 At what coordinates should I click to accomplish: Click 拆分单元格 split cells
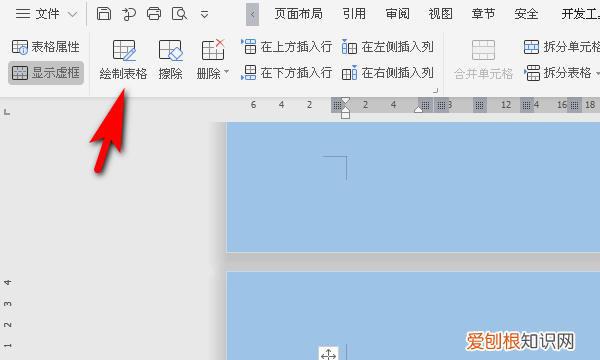coord(562,47)
